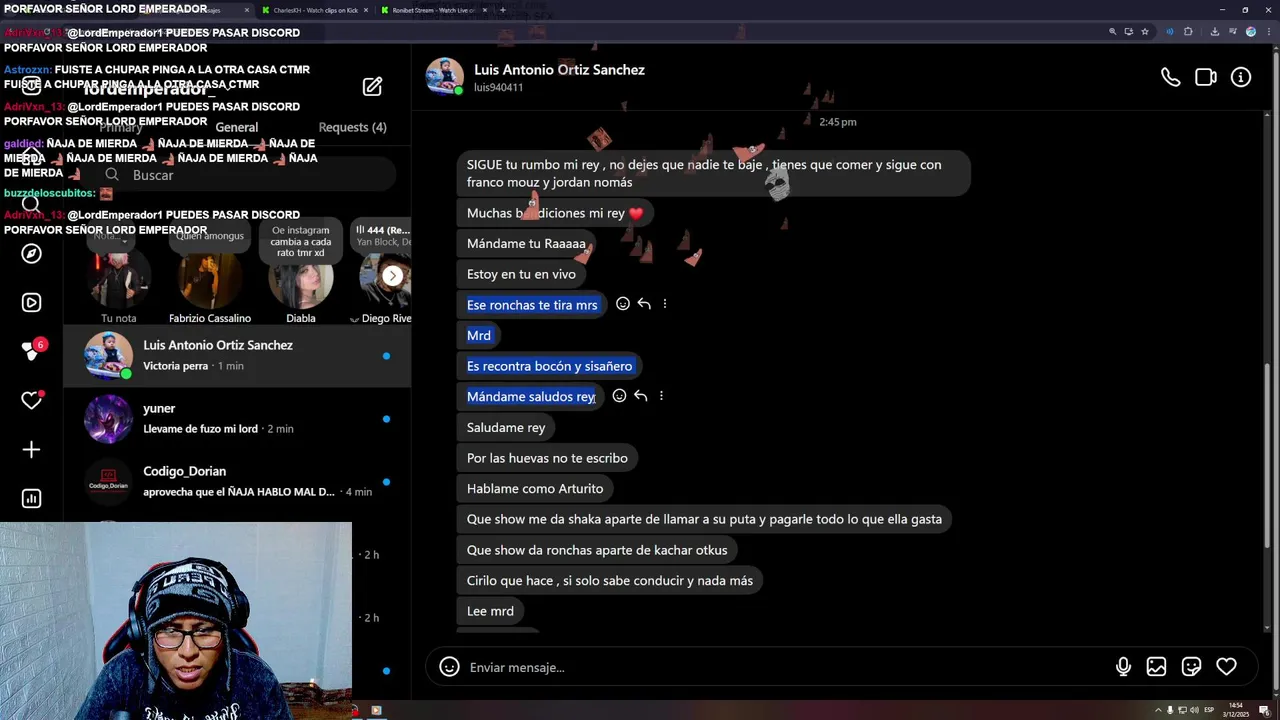Click the Create plus icon
The height and width of the screenshot is (720, 1280).
pyautogui.click(x=31, y=449)
